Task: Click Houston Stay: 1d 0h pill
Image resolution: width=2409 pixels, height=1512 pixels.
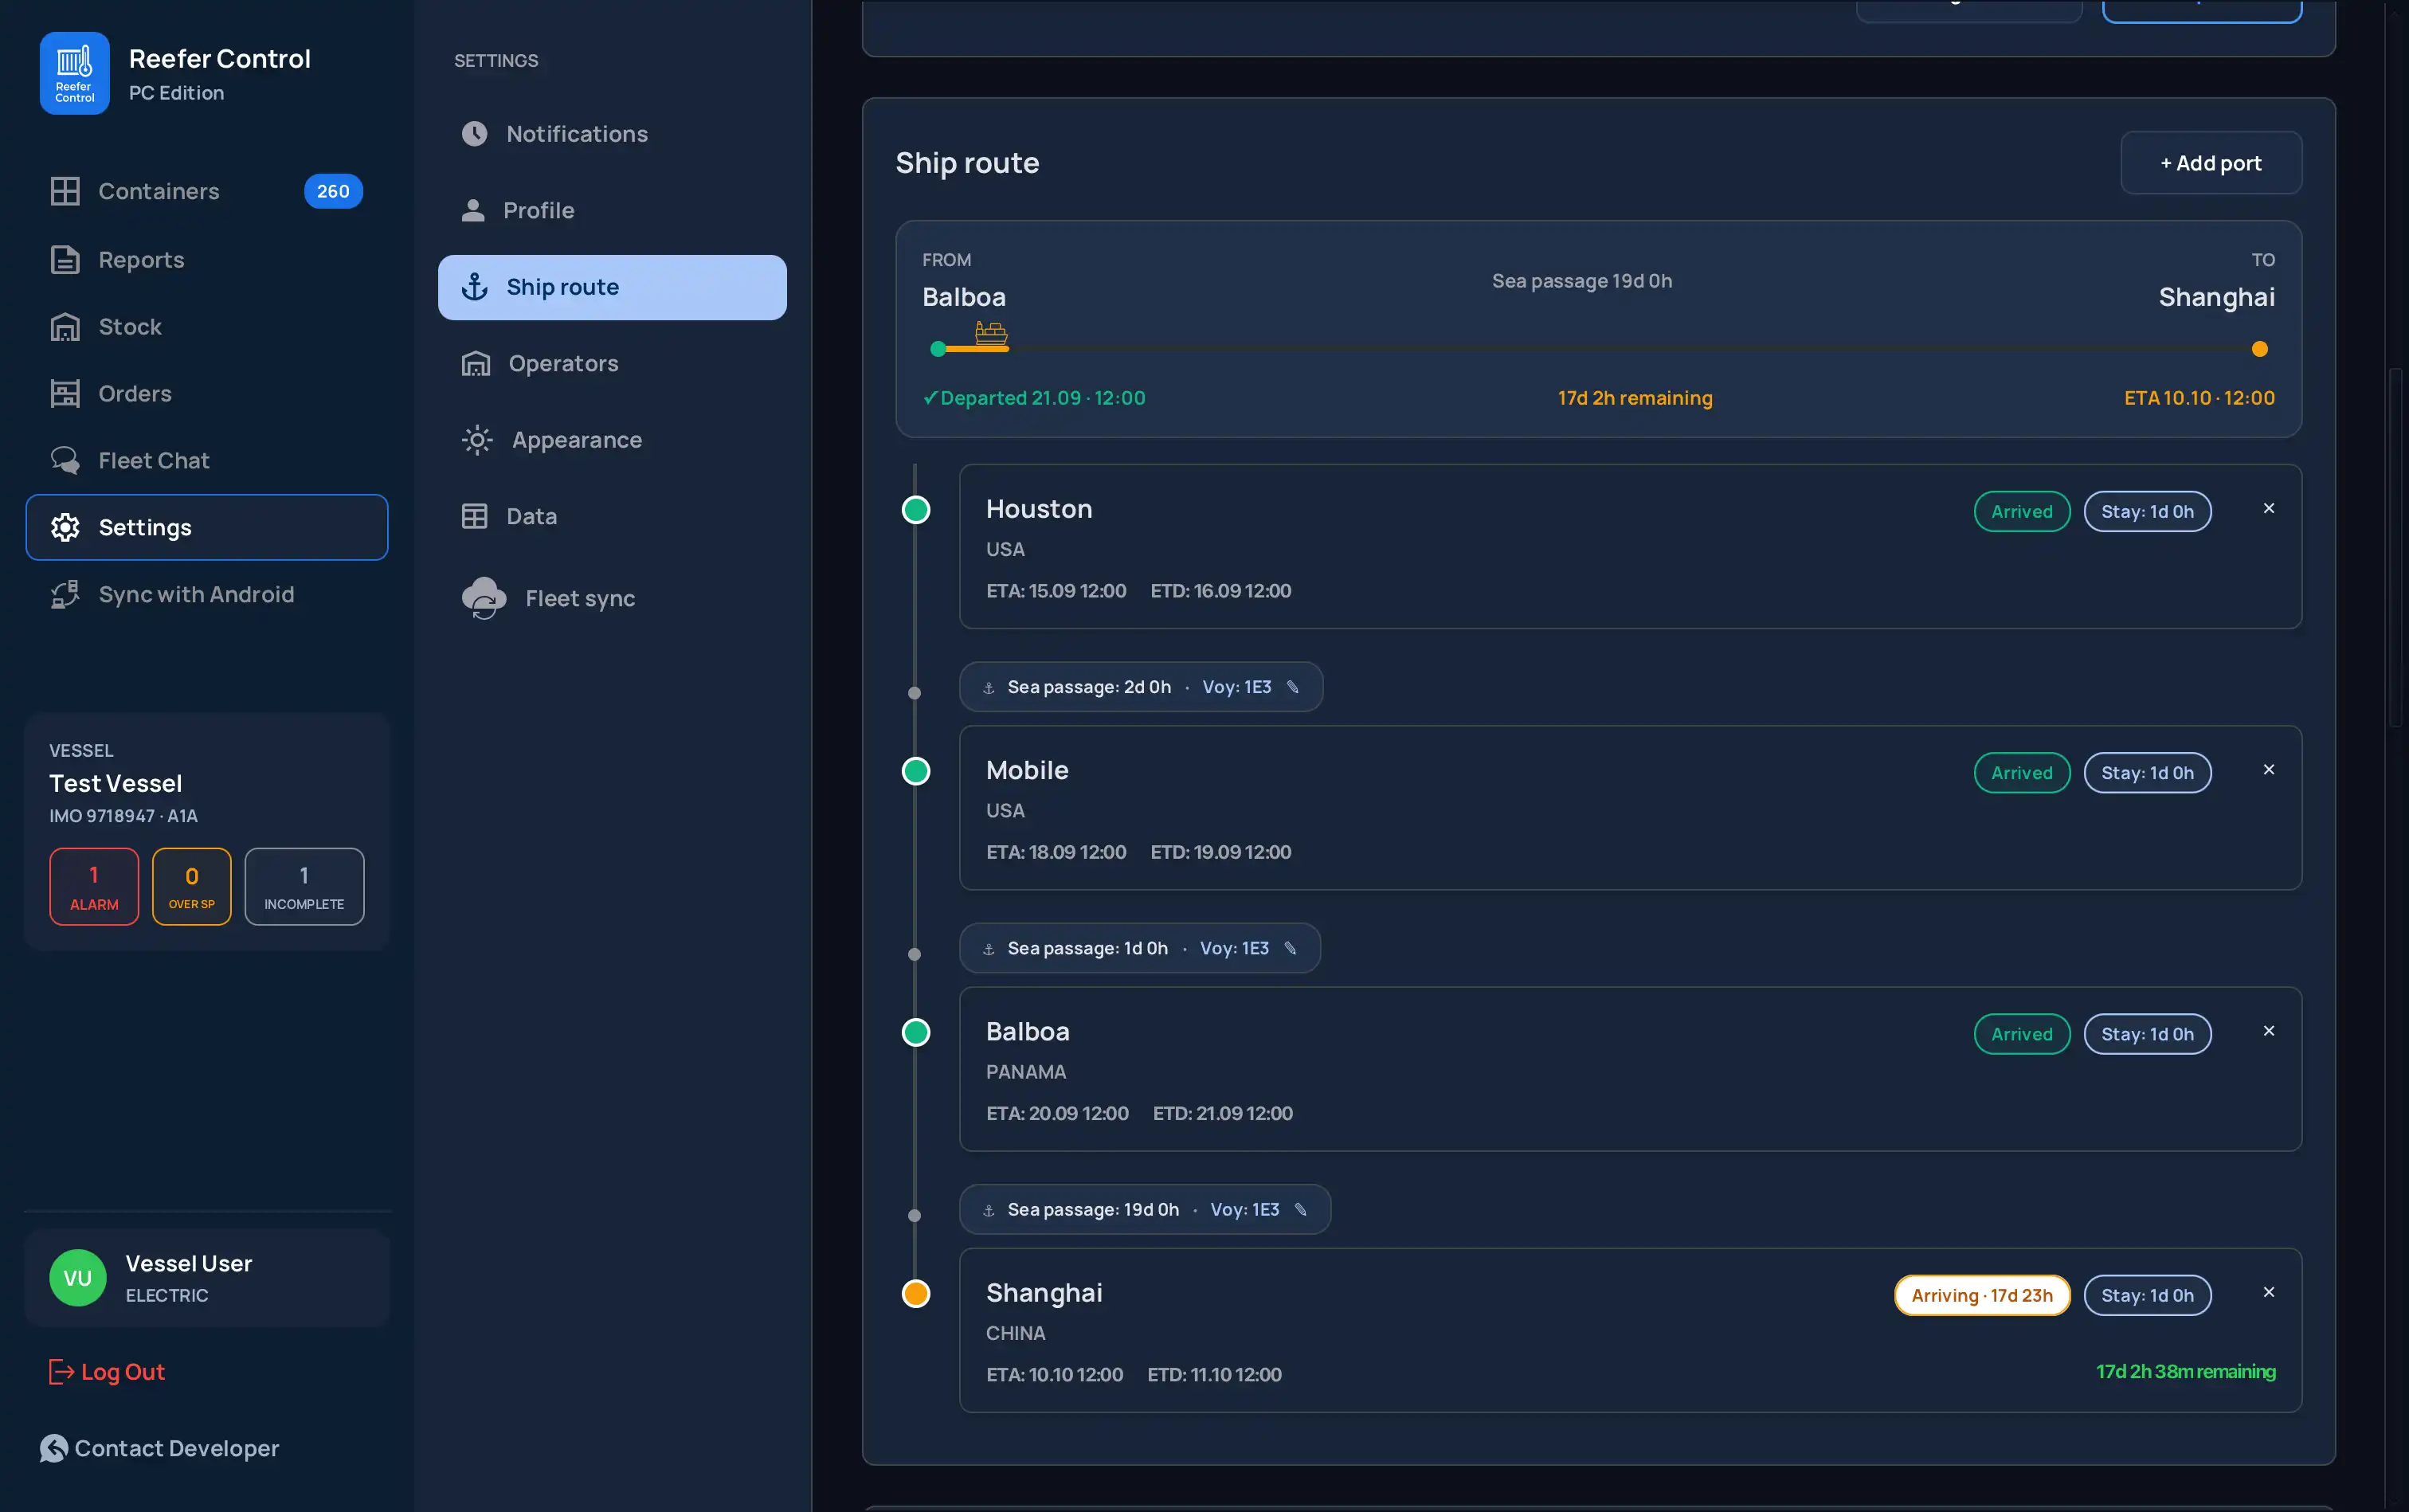Action: pyautogui.click(x=2147, y=512)
